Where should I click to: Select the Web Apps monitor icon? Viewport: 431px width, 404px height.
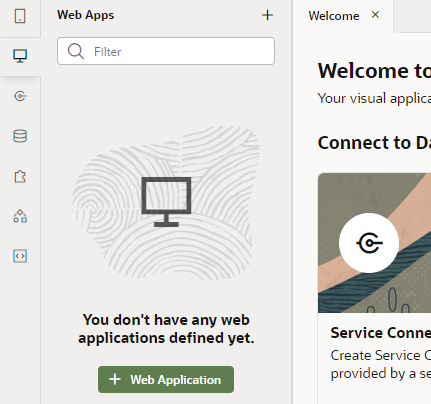[20, 56]
